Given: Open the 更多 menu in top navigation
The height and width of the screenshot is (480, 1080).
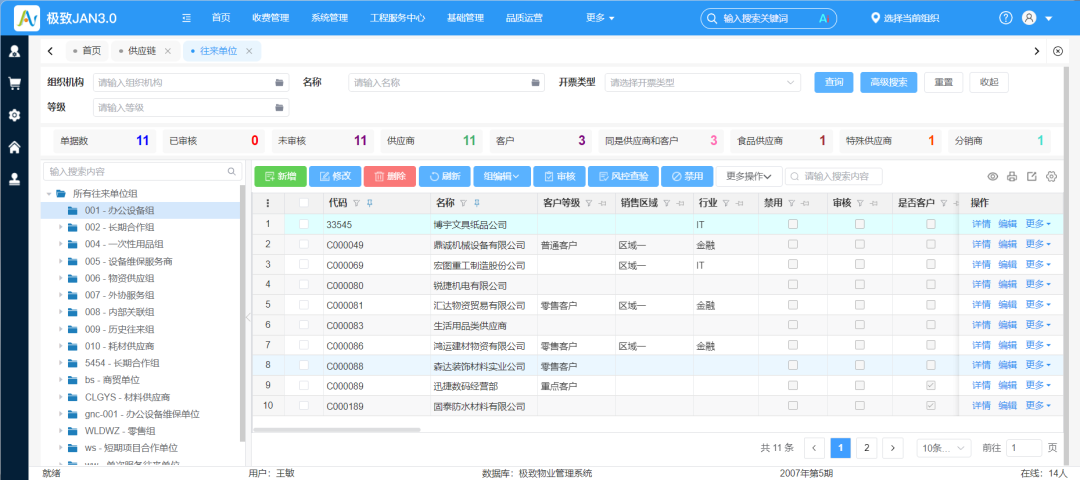Looking at the screenshot, I should 600,18.
